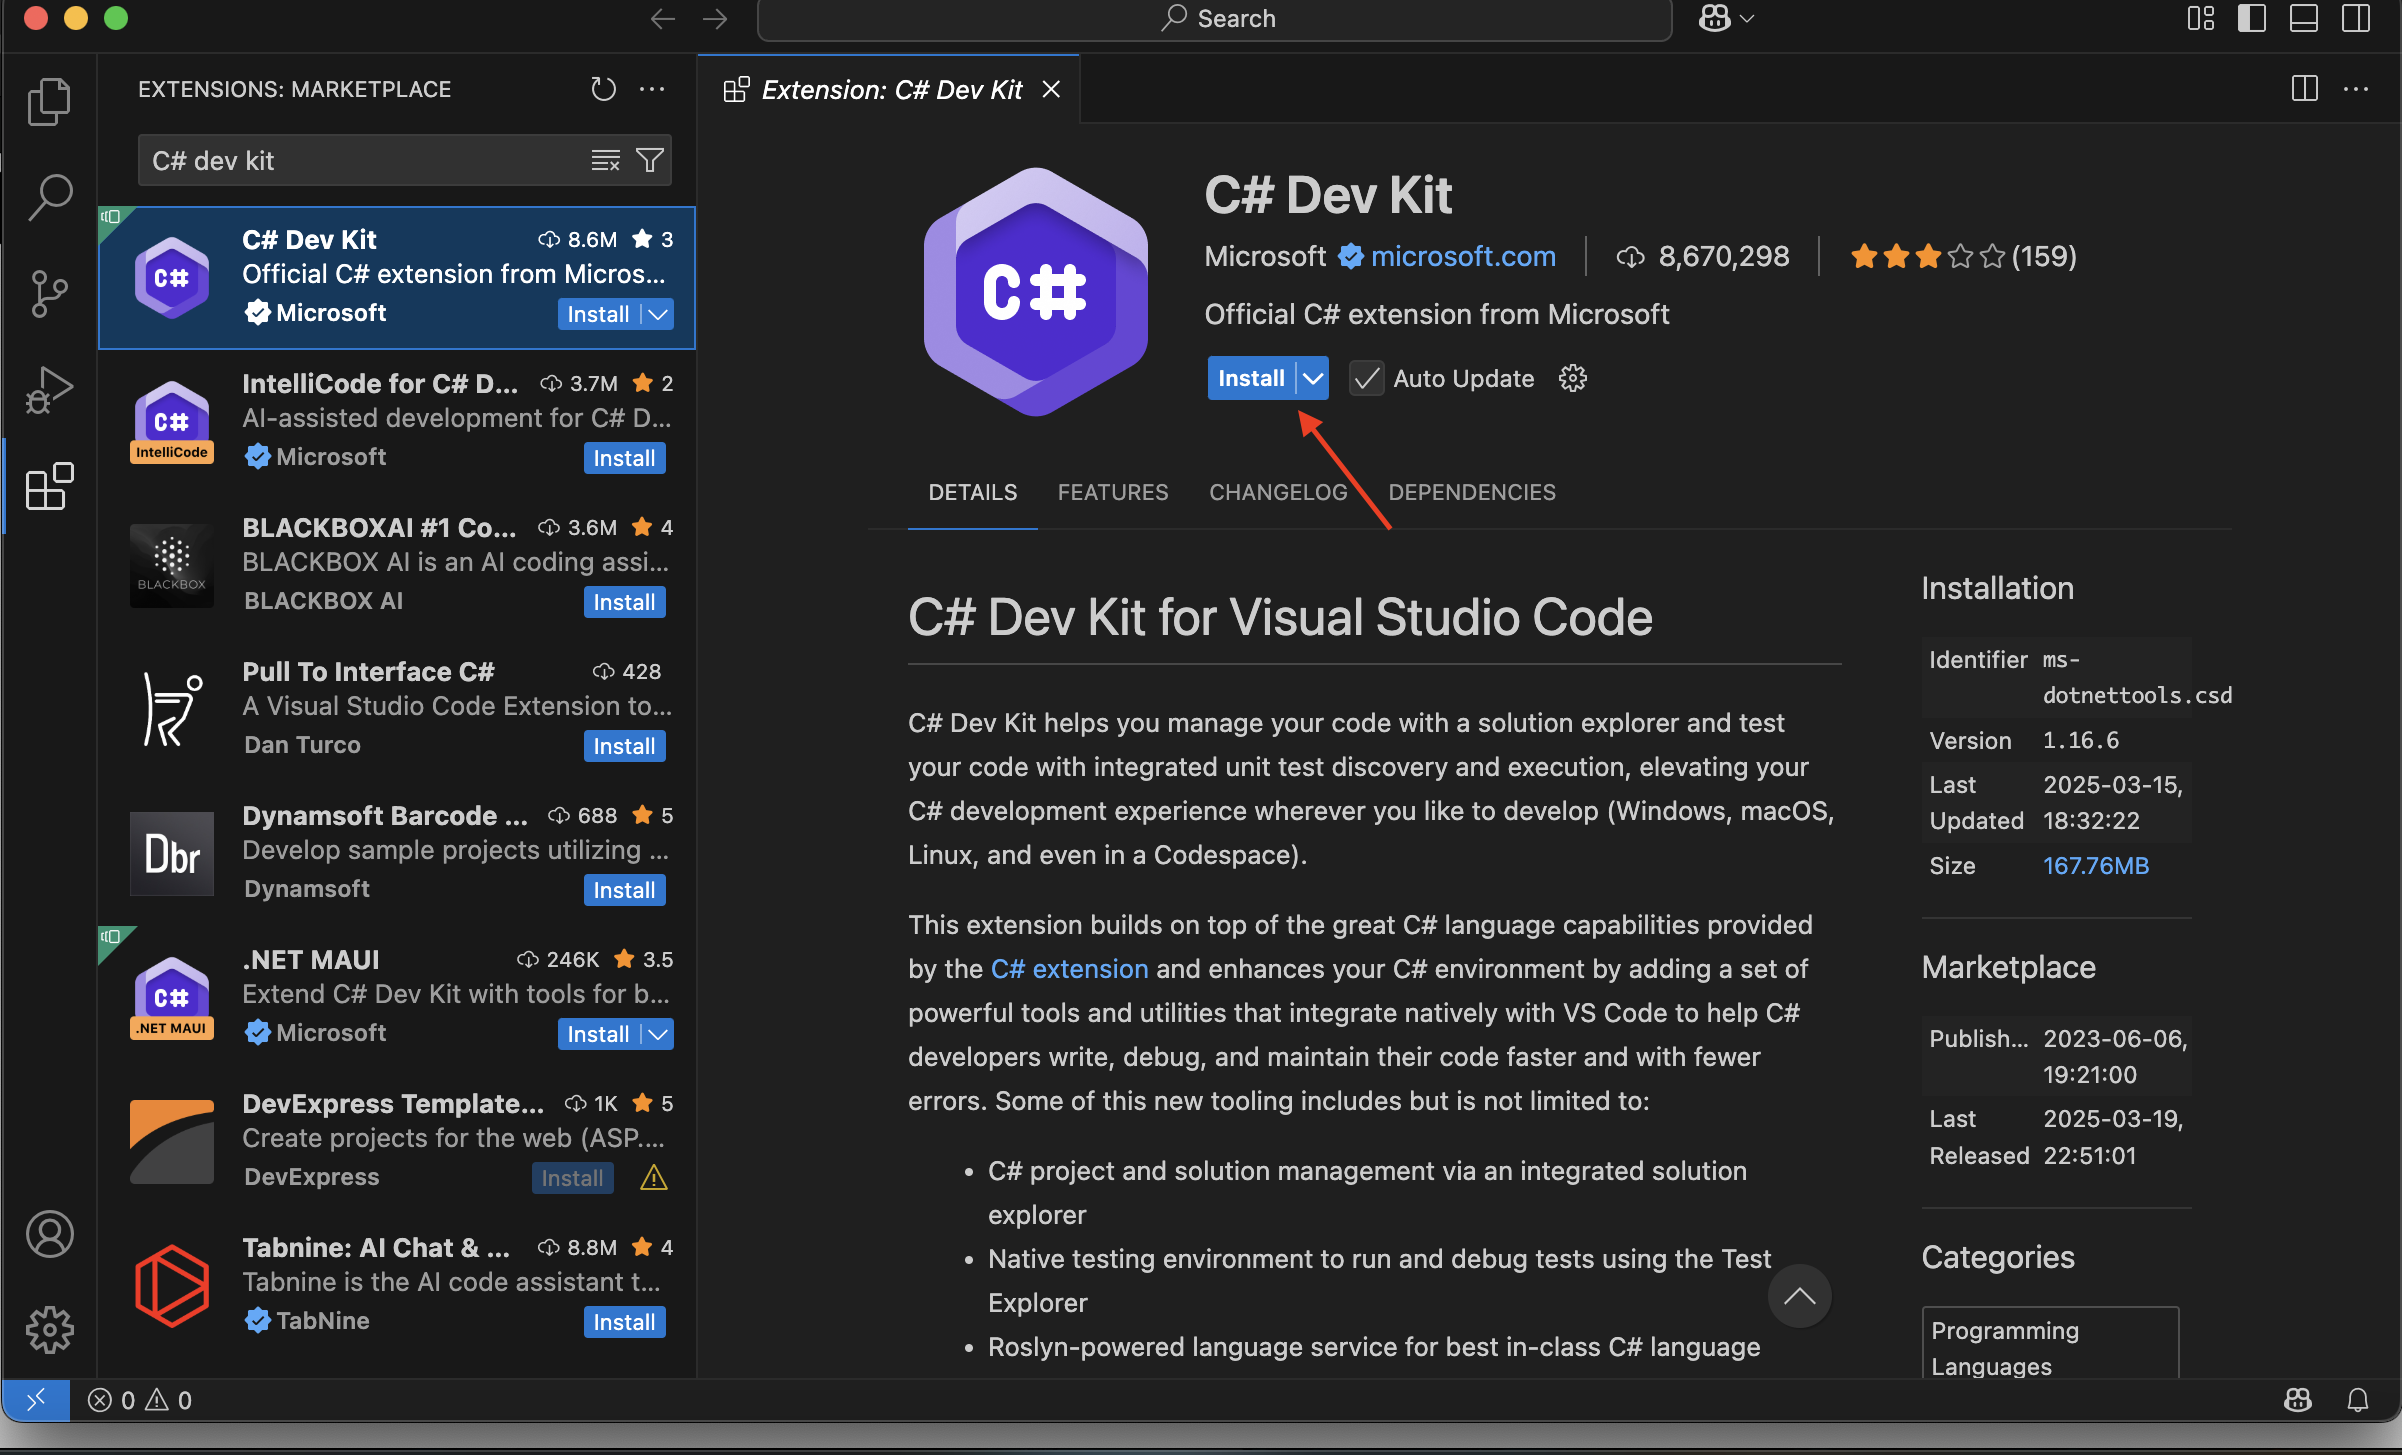The width and height of the screenshot is (2402, 1455).
Task: Open Source Control view in activity bar
Action: (x=49, y=294)
